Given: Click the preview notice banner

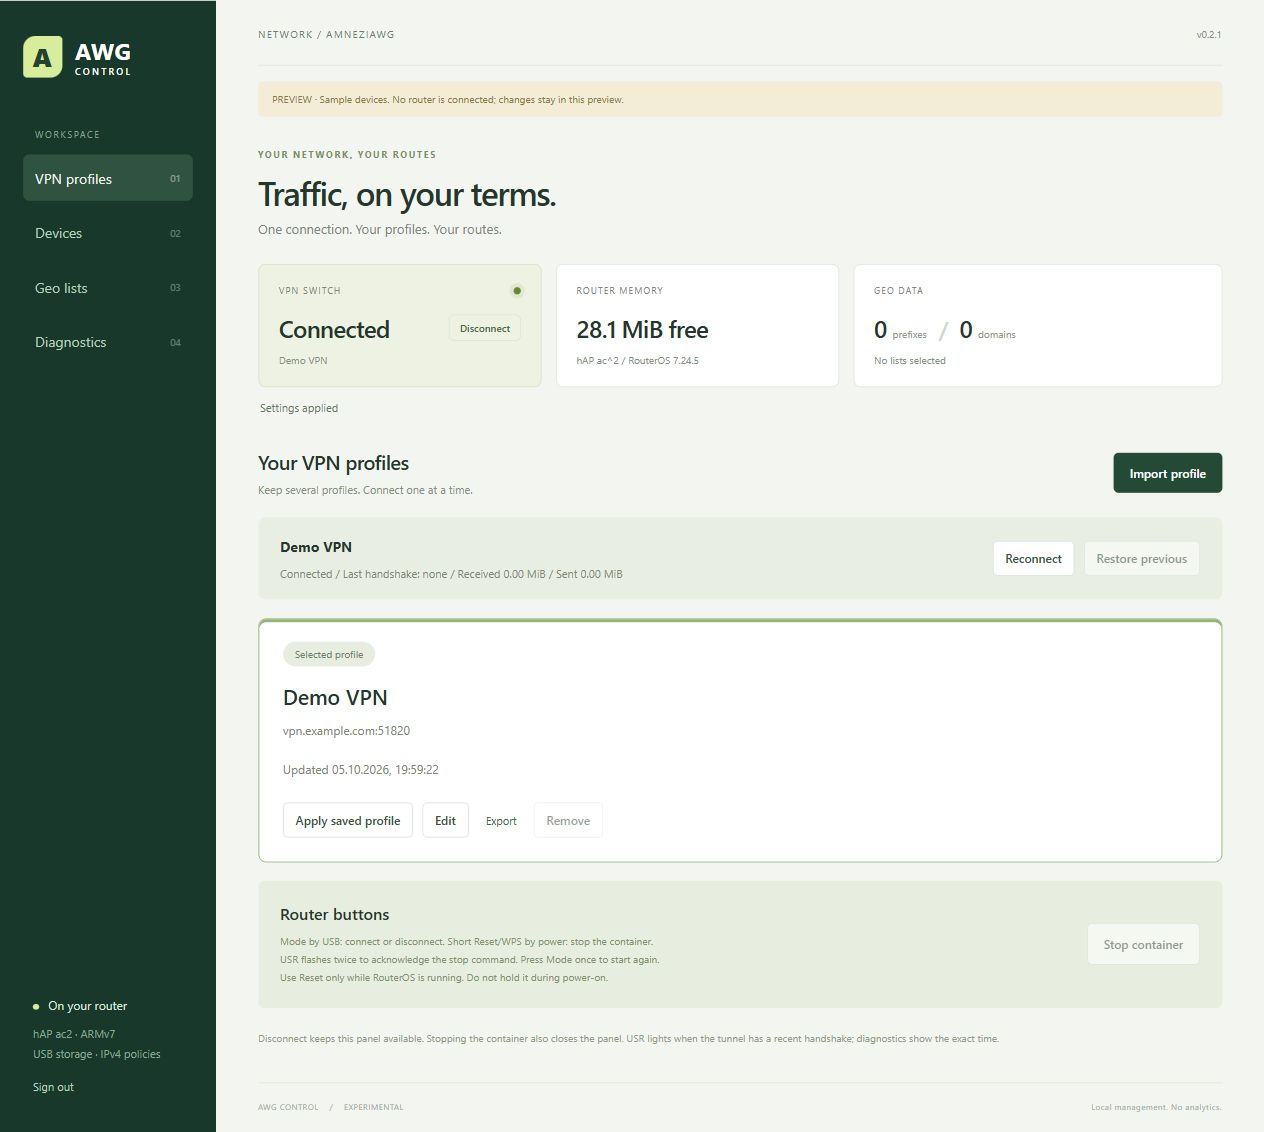Looking at the screenshot, I should point(740,100).
